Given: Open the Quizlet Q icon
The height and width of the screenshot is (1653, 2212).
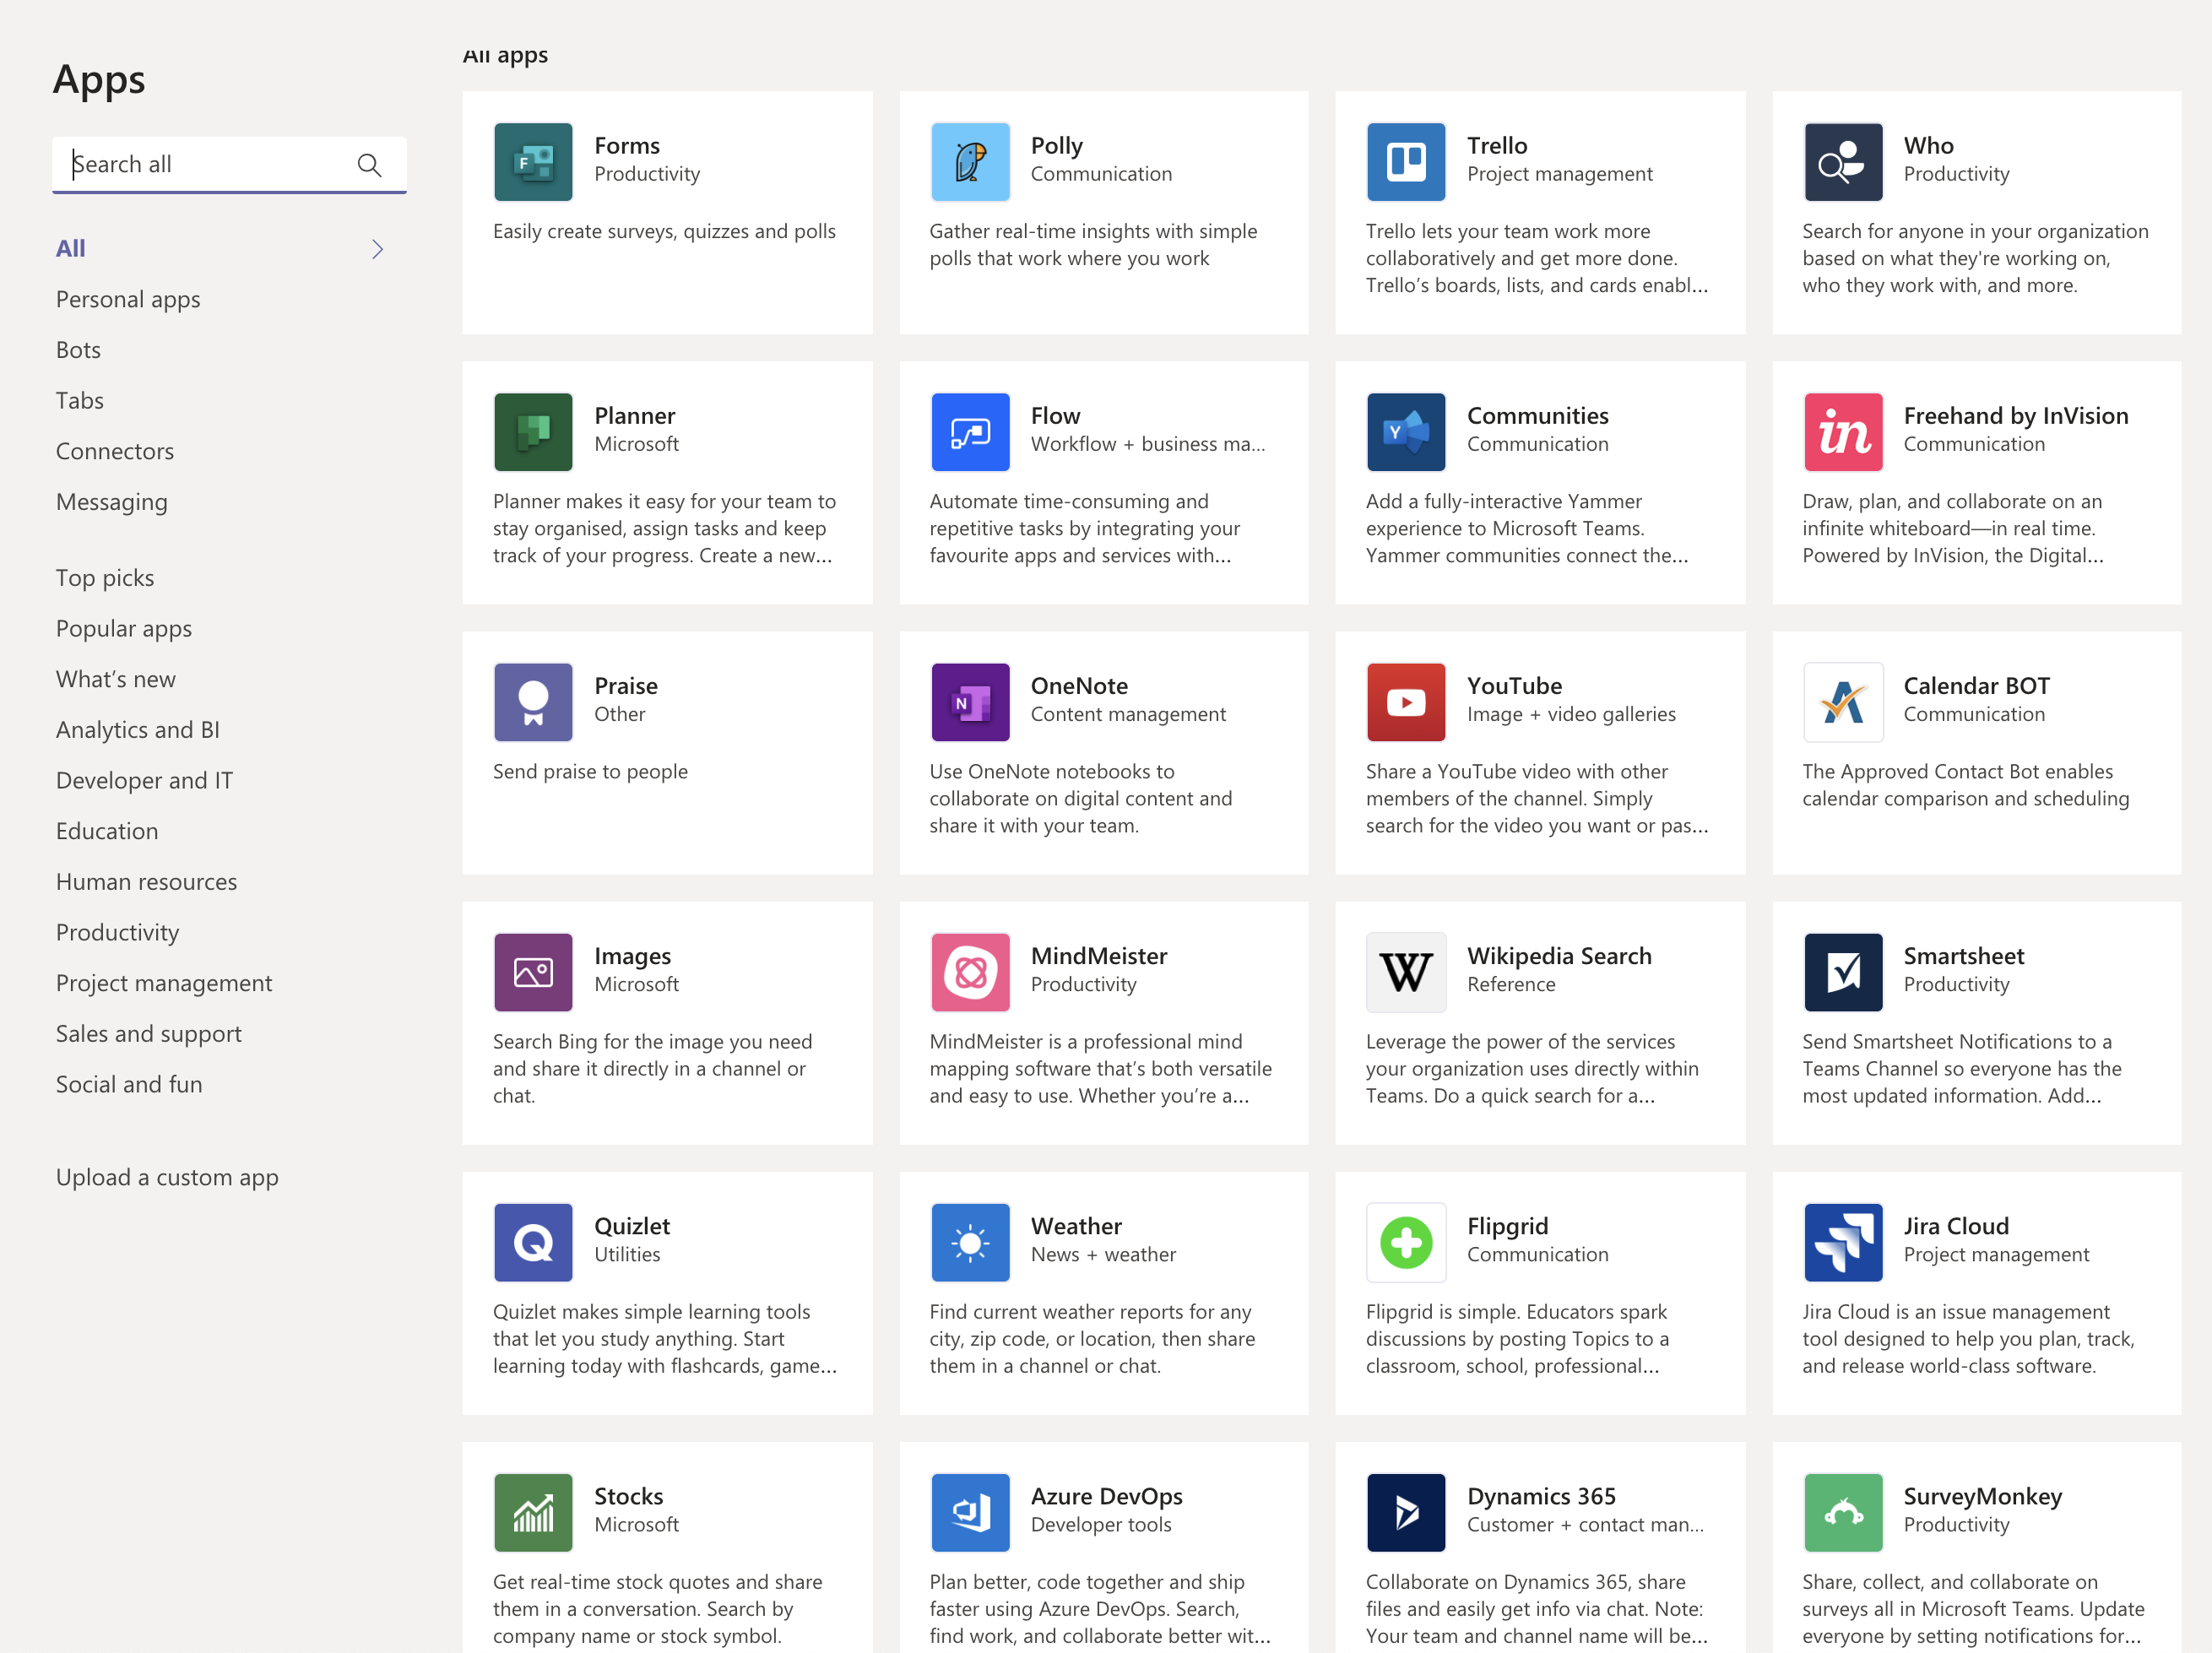Looking at the screenshot, I should coord(533,1242).
